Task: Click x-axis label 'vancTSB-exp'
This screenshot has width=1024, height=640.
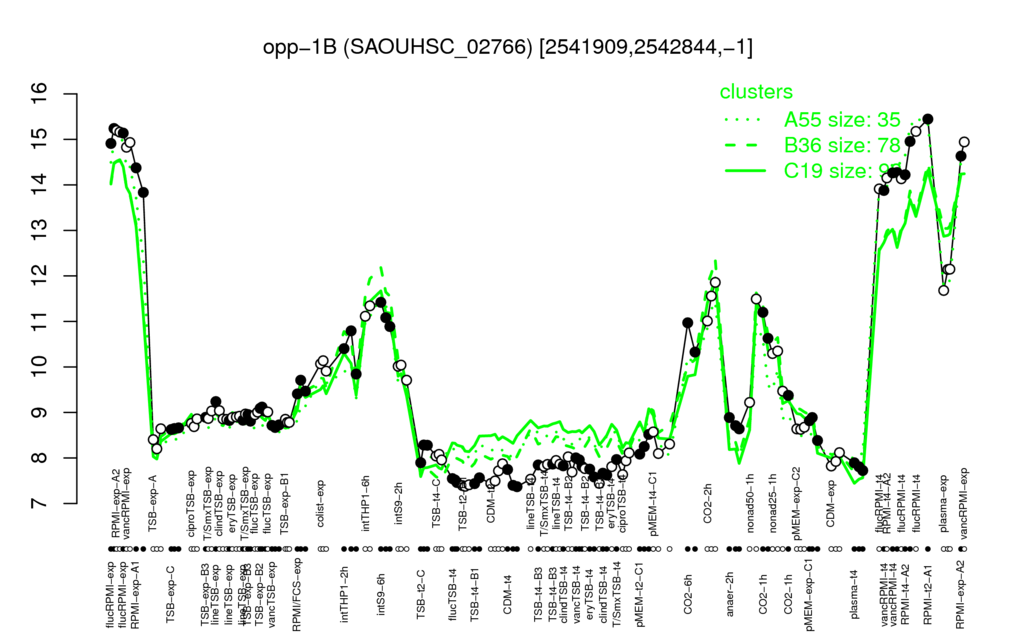Action: pyautogui.click(x=272, y=595)
